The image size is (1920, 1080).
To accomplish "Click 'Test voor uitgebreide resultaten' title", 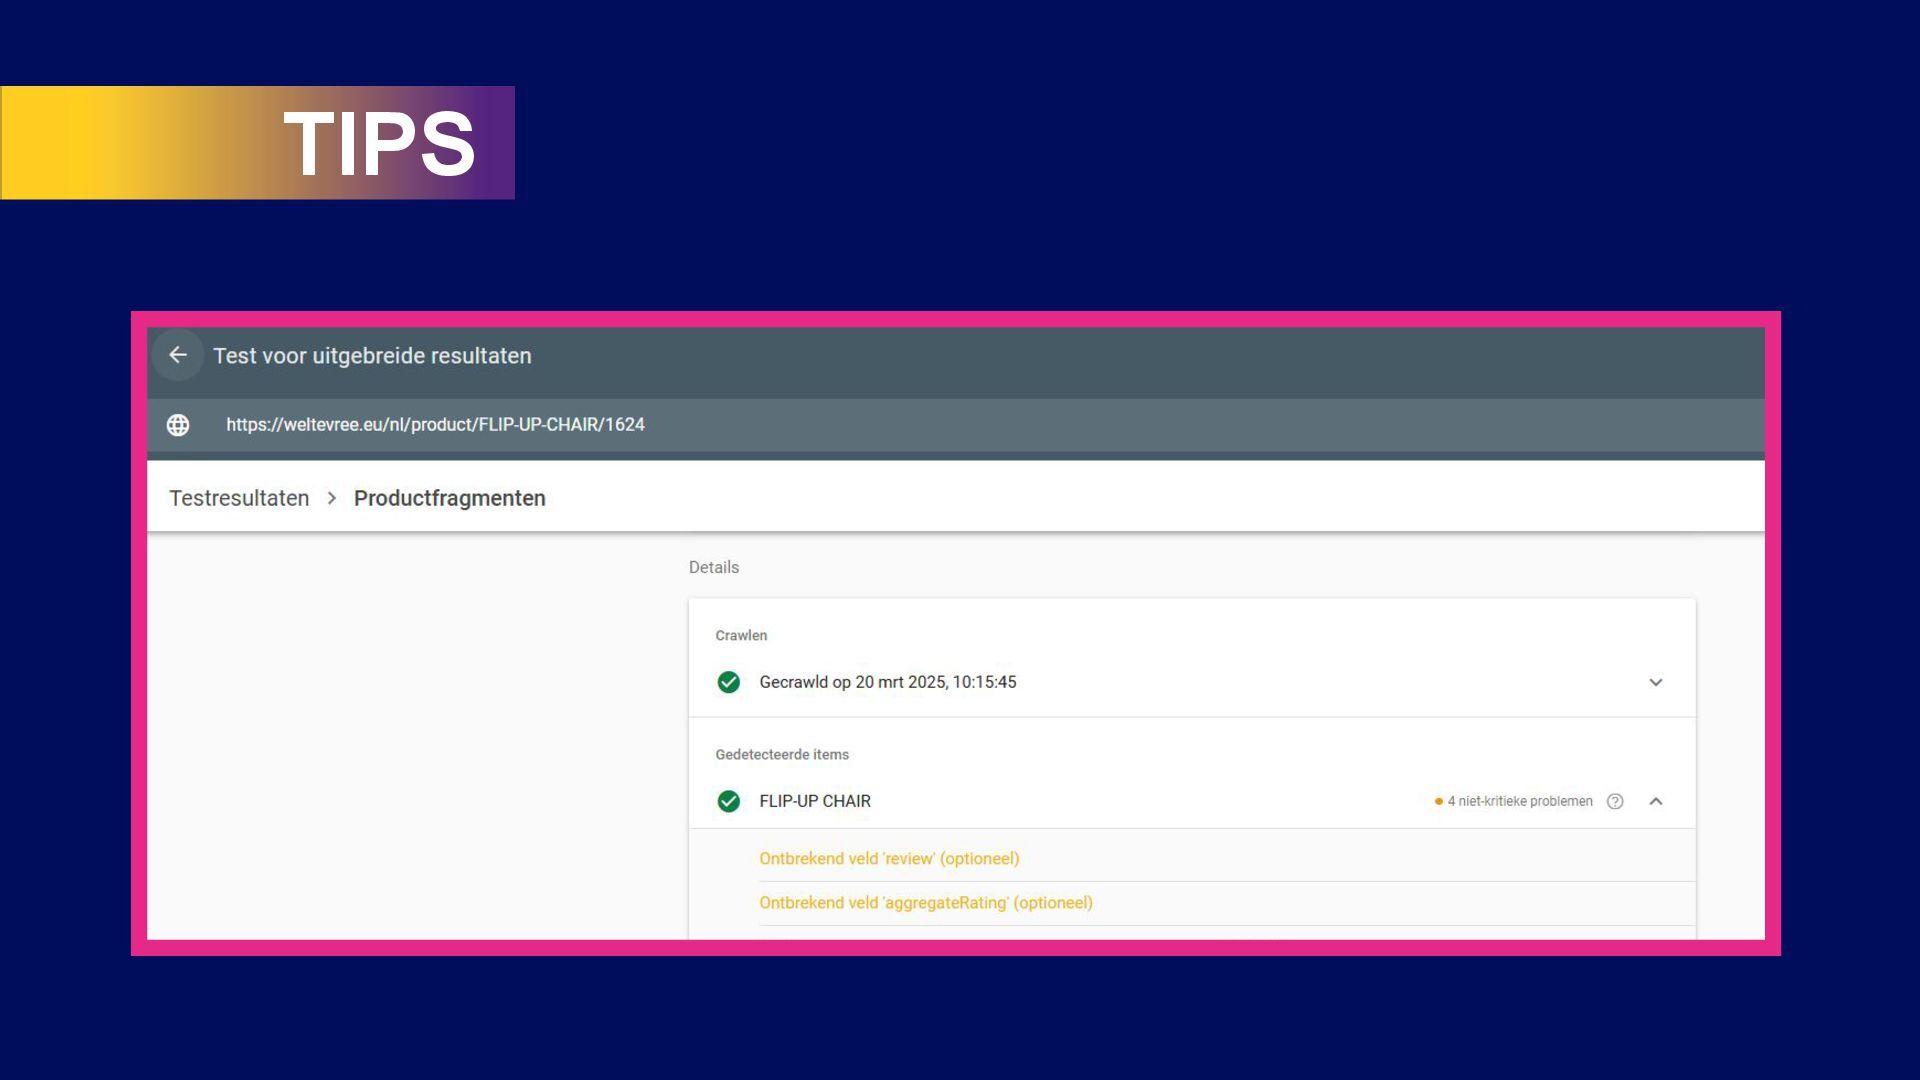I will [372, 356].
